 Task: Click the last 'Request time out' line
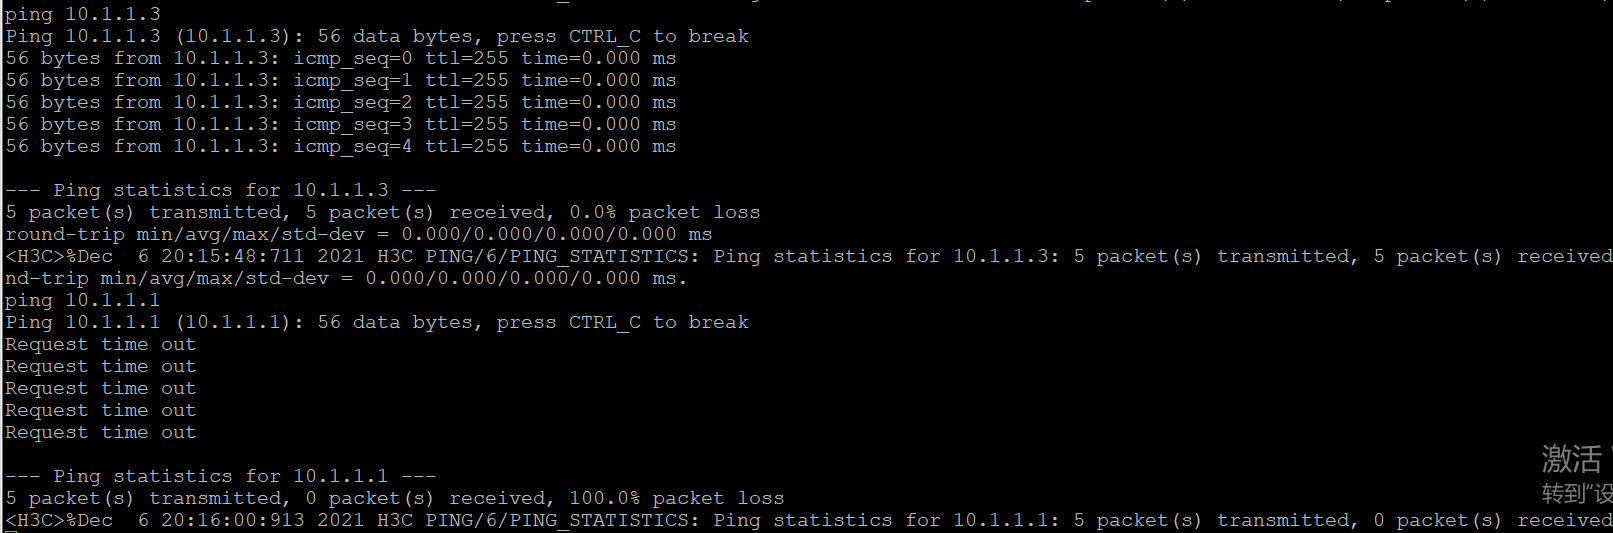100,432
